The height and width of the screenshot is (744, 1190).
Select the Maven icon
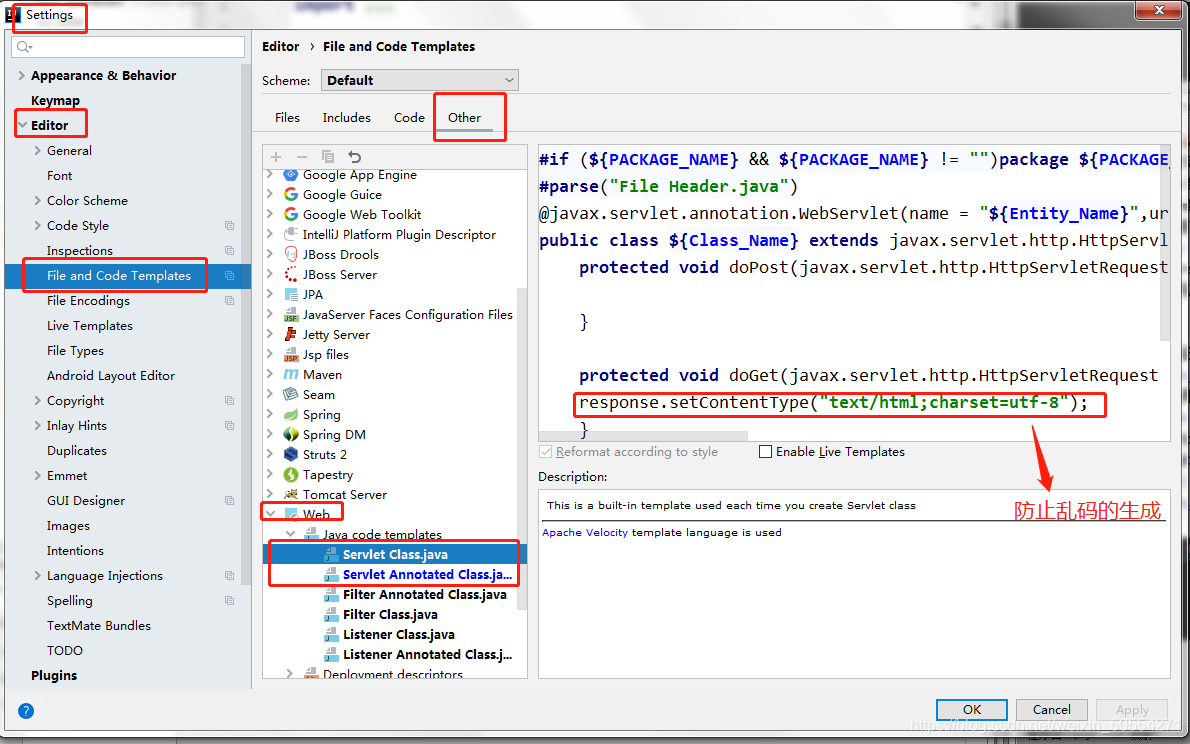[x=291, y=374]
